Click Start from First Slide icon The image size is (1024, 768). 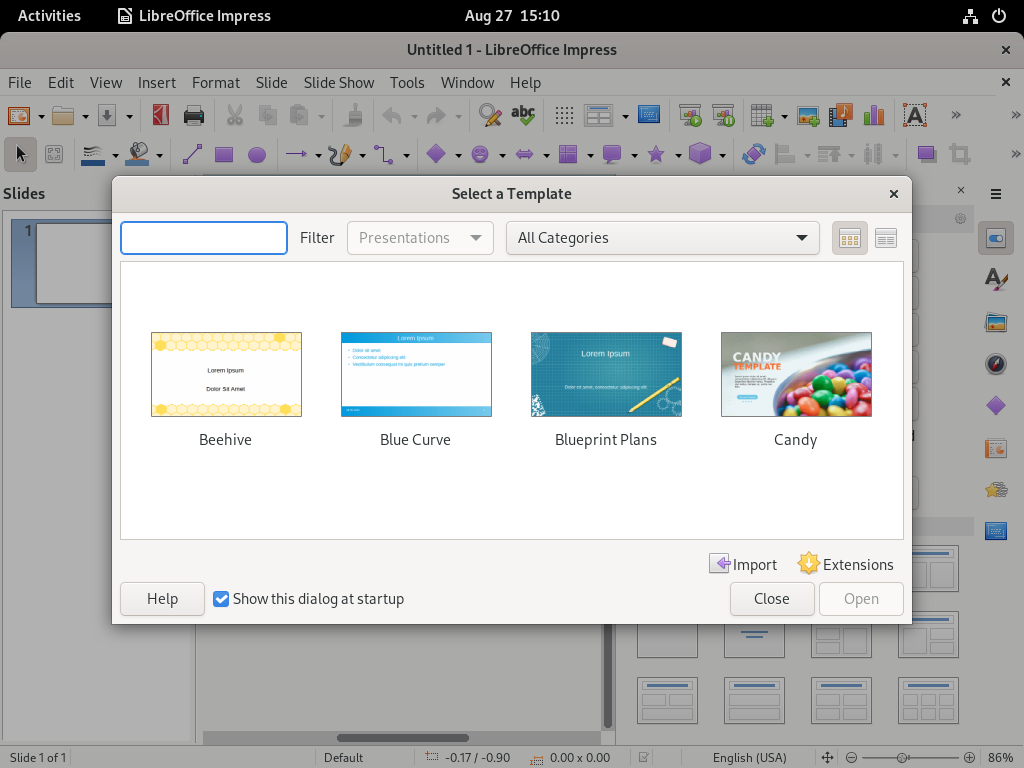tap(690, 116)
